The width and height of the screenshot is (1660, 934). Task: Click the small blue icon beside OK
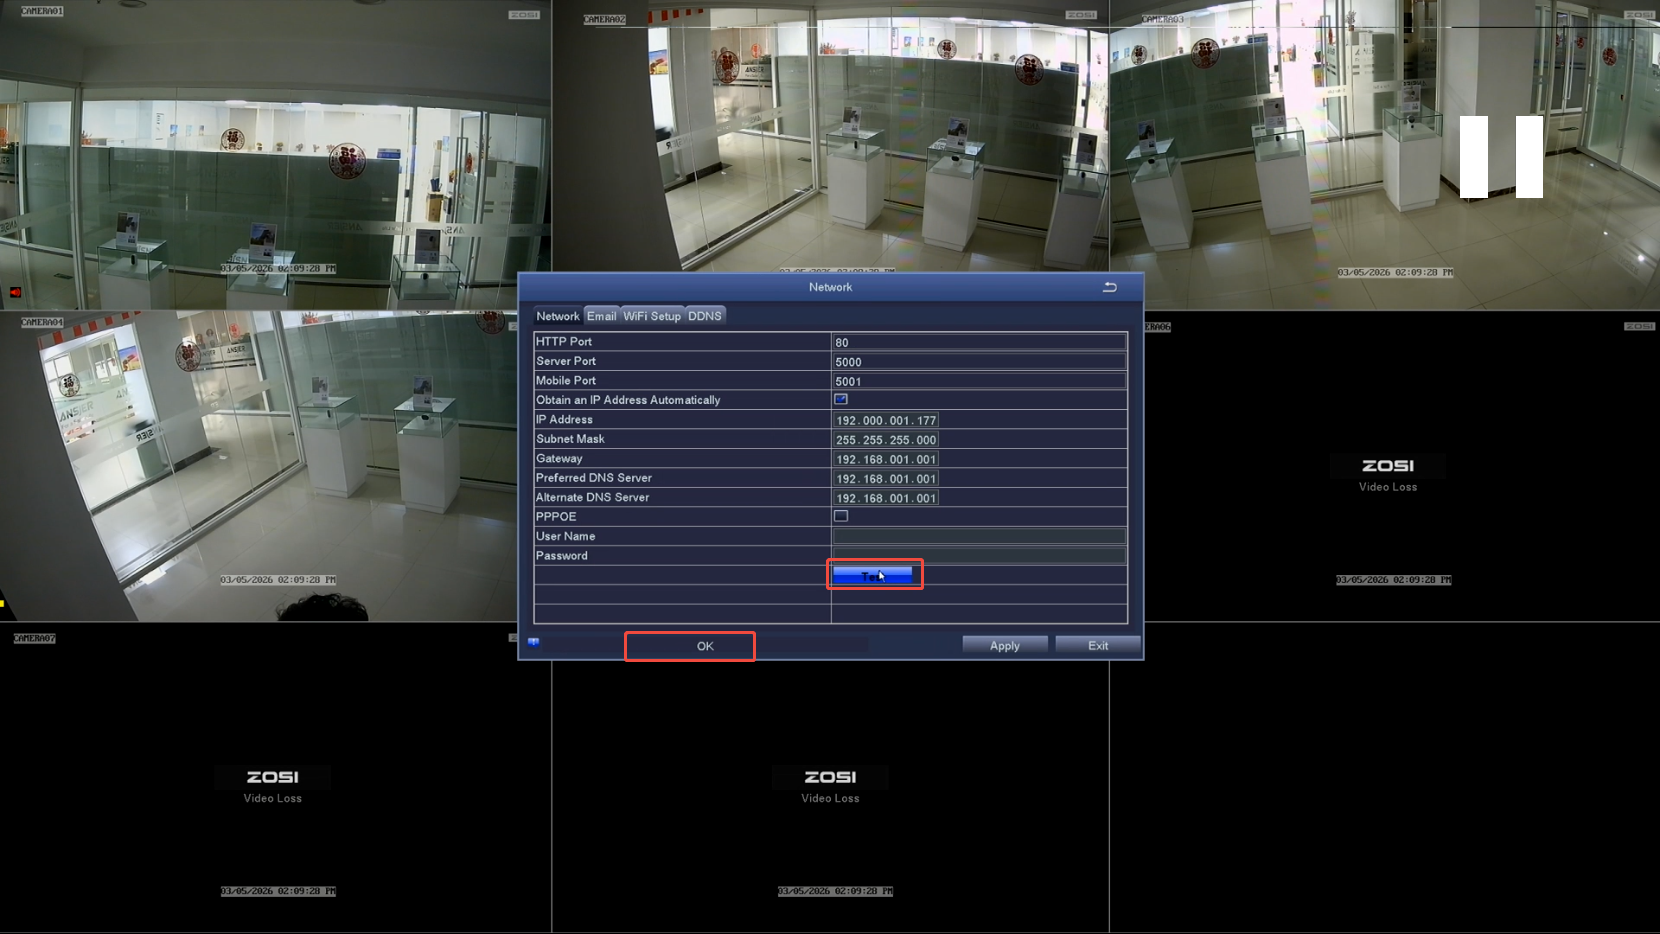tap(534, 643)
